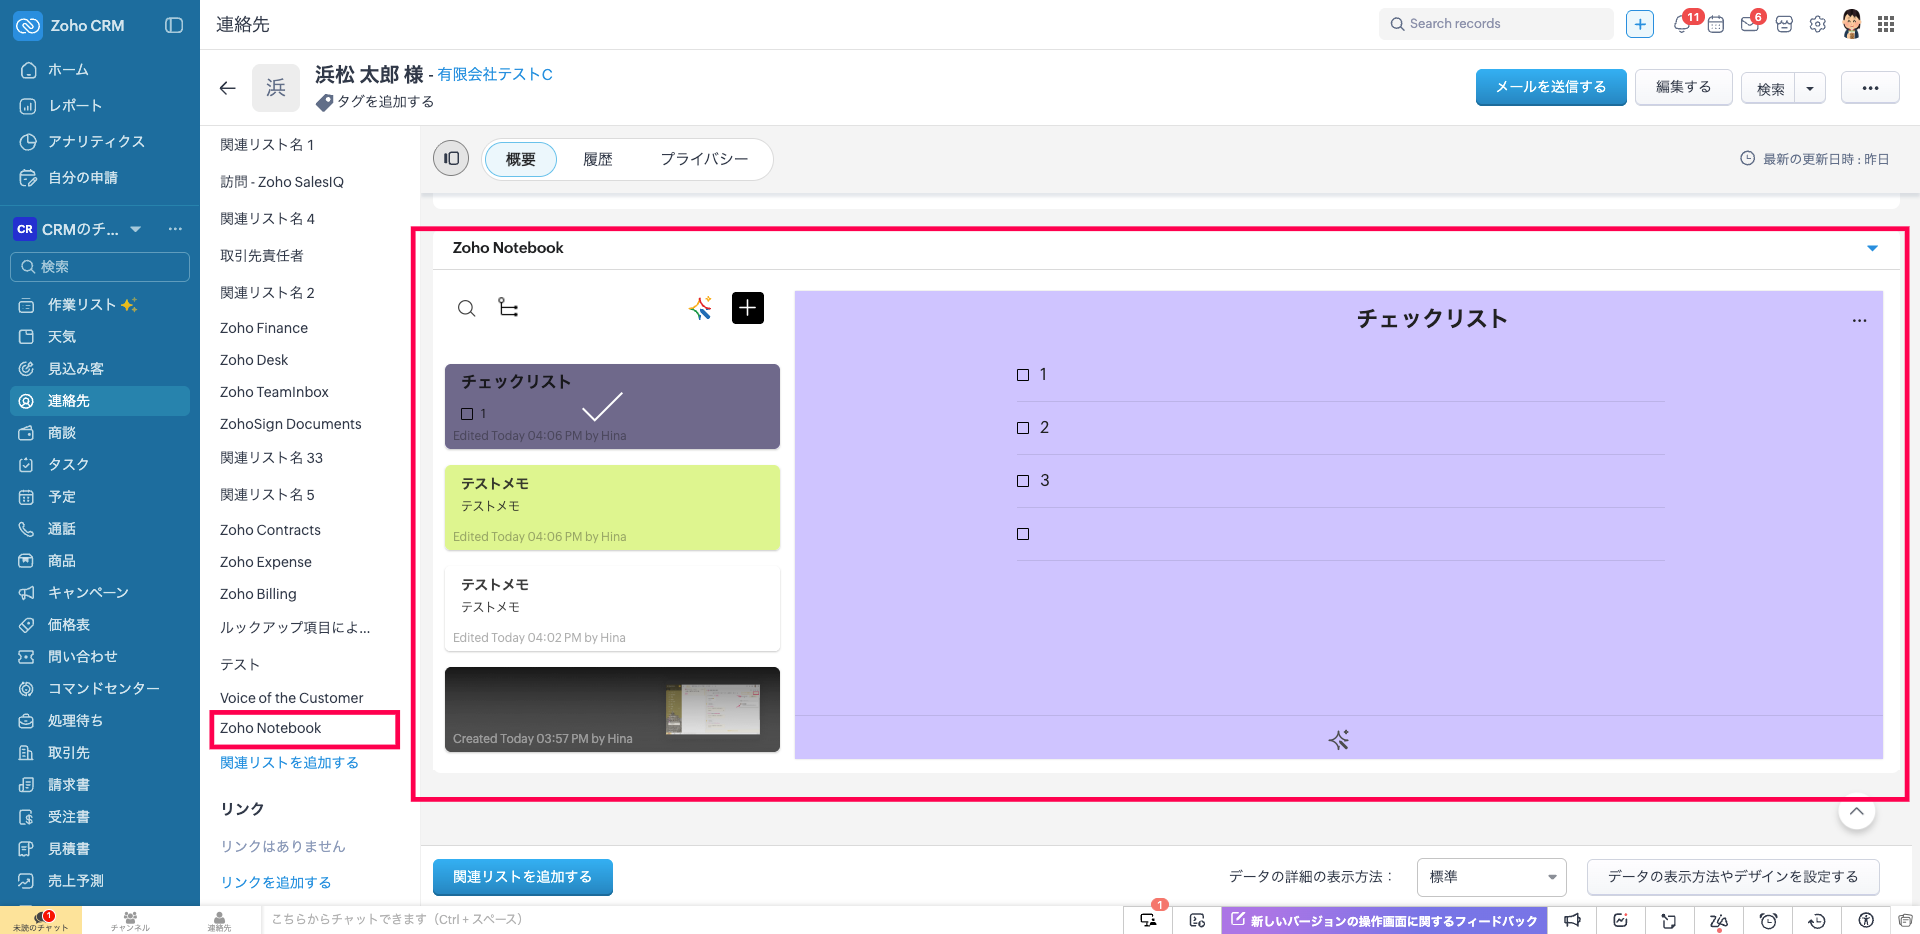
Task: Check checklist item 2 checkbox
Action: pos(1023,428)
